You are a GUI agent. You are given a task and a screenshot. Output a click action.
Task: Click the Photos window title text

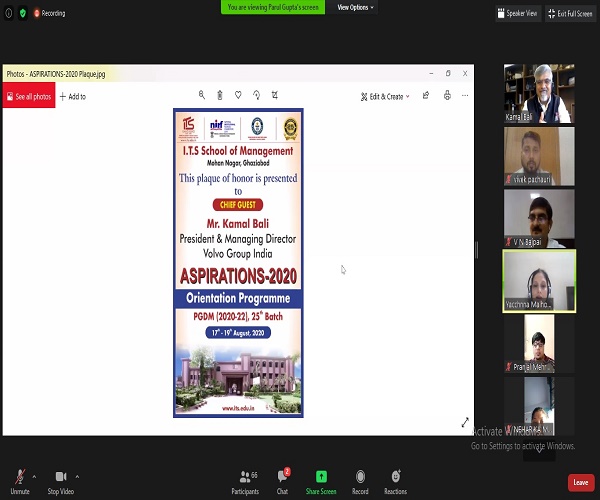coord(56,74)
